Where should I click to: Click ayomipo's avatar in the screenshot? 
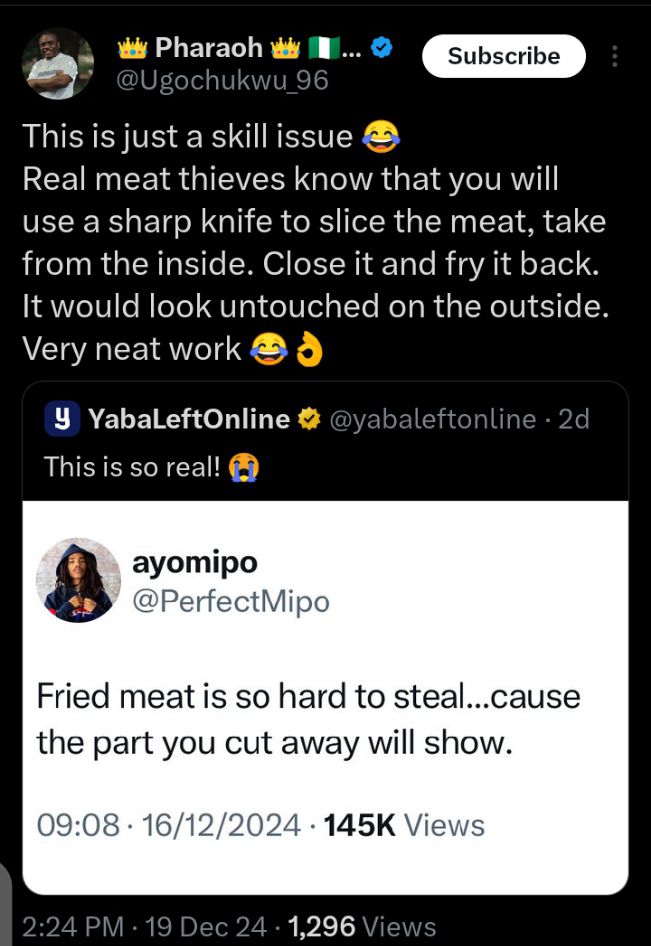(79, 580)
